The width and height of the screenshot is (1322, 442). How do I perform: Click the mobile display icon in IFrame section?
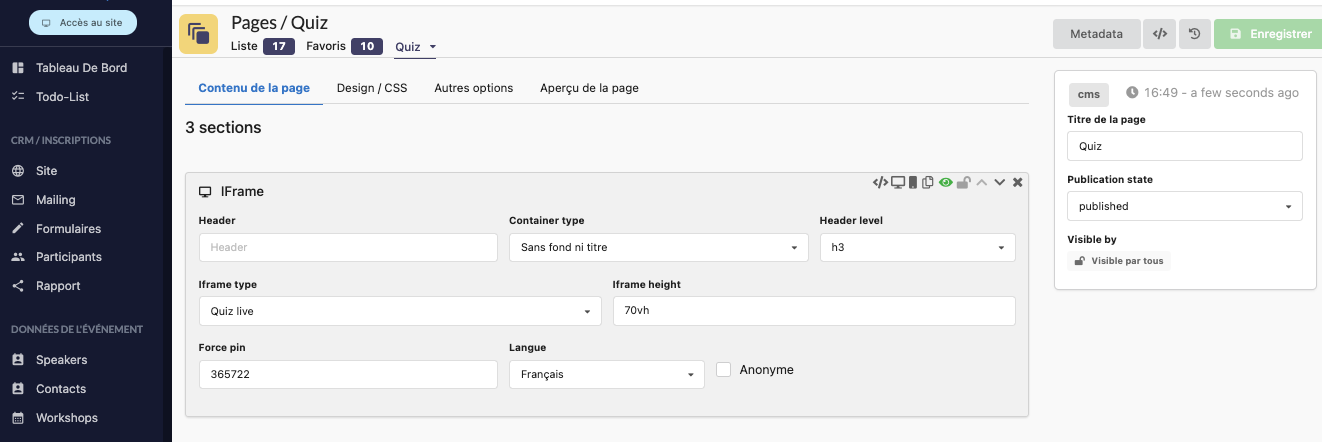click(x=912, y=182)
